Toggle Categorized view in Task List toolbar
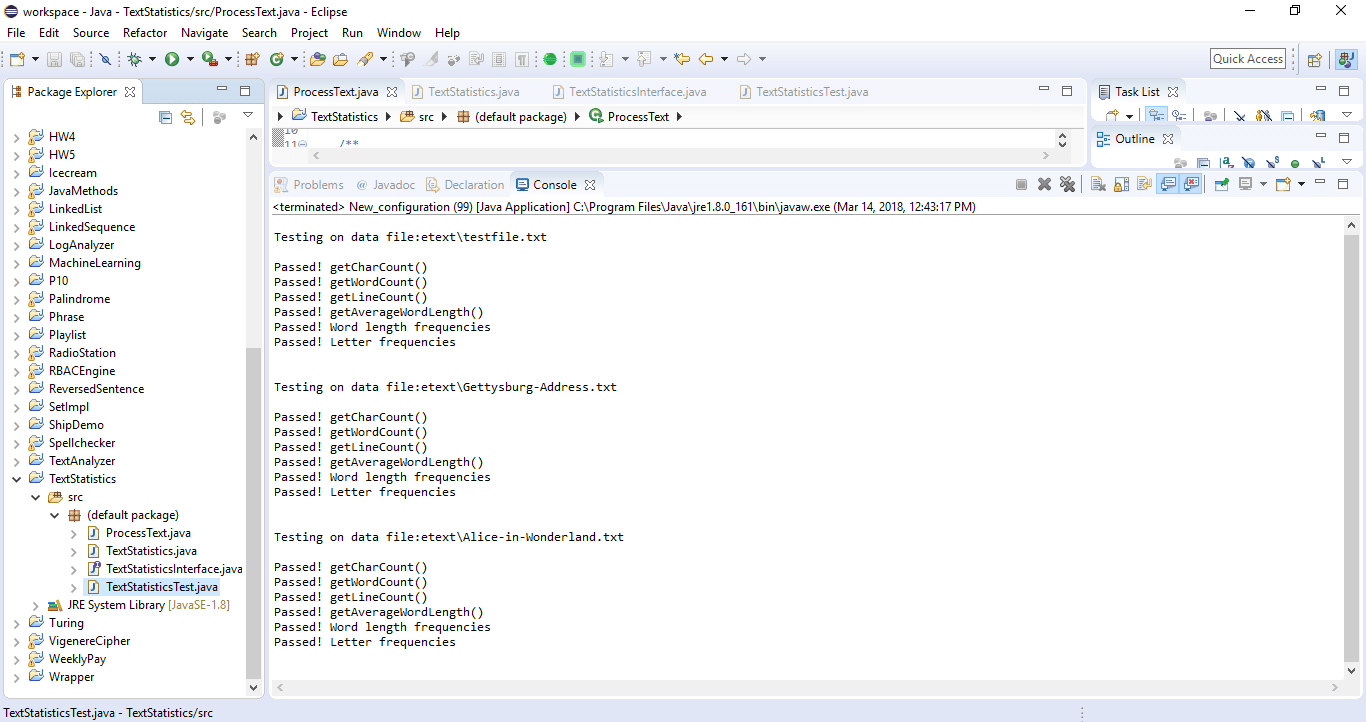 [x=1156, y=116]
